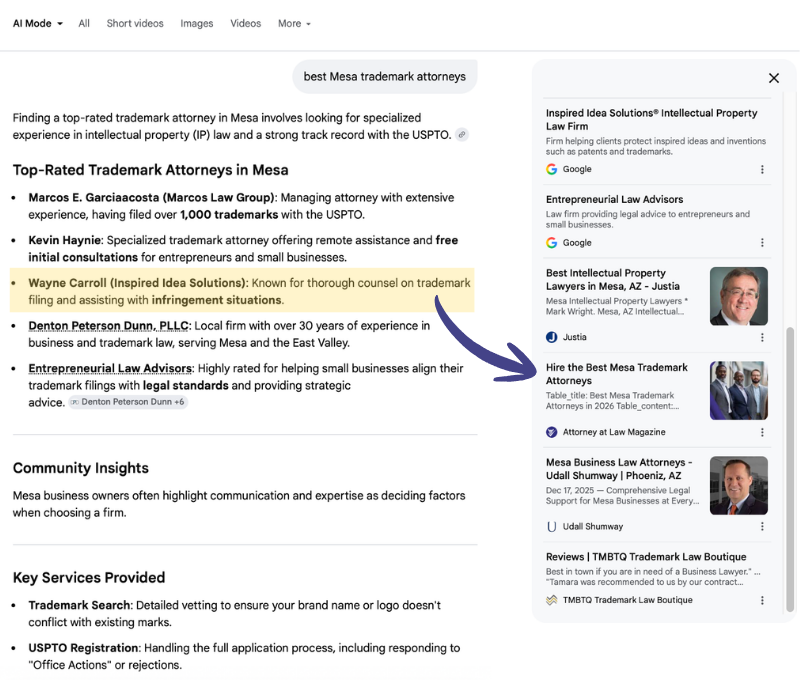Click the Top-Rated Trademark Attorneys in Mesa heading

pyautogui.click(x=151, y=170)
